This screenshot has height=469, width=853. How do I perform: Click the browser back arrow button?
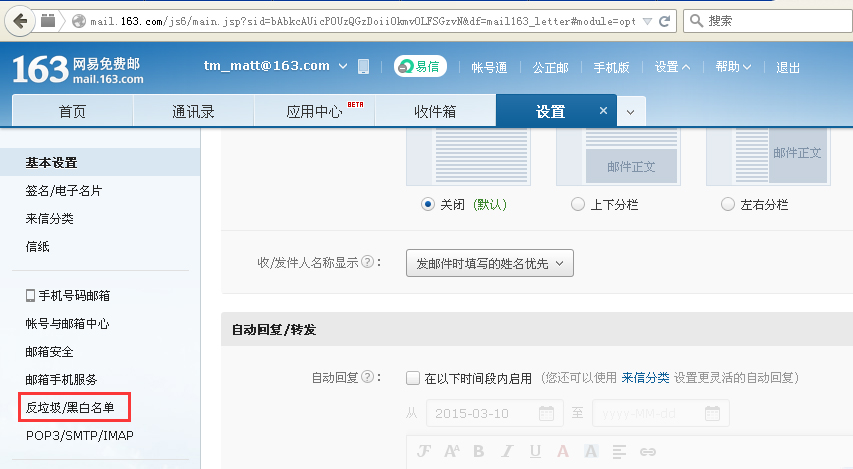21,21
